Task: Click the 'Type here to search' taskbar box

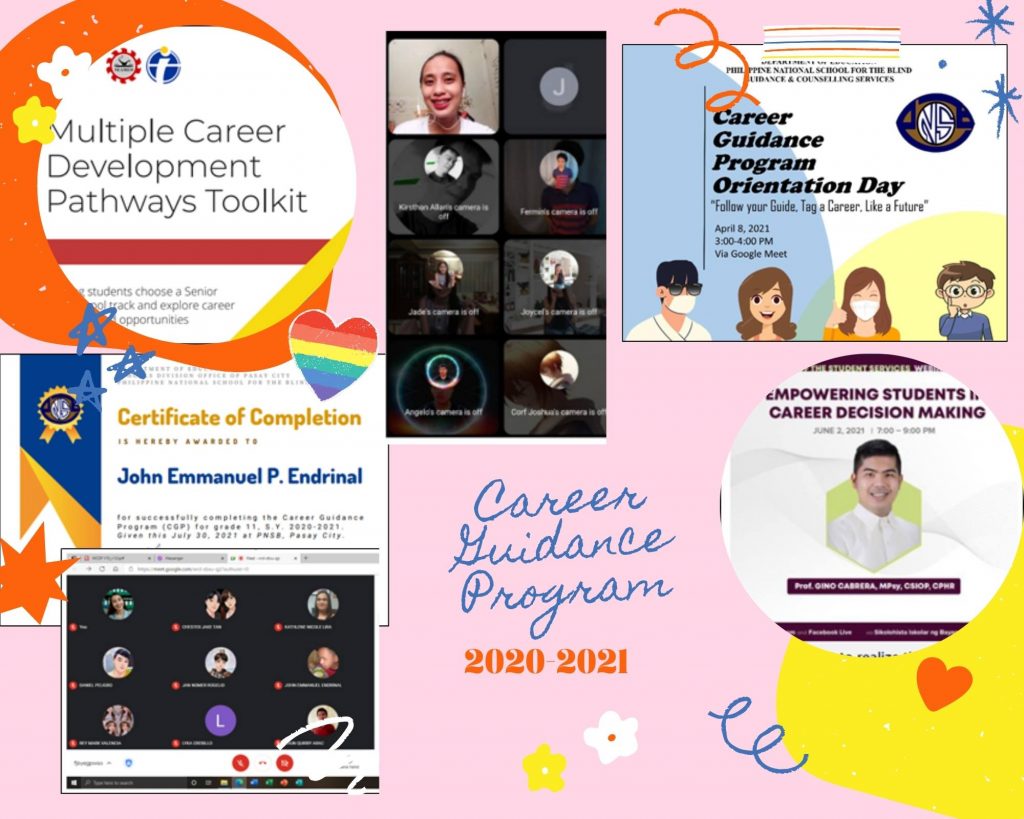Action: click(134, 782)
